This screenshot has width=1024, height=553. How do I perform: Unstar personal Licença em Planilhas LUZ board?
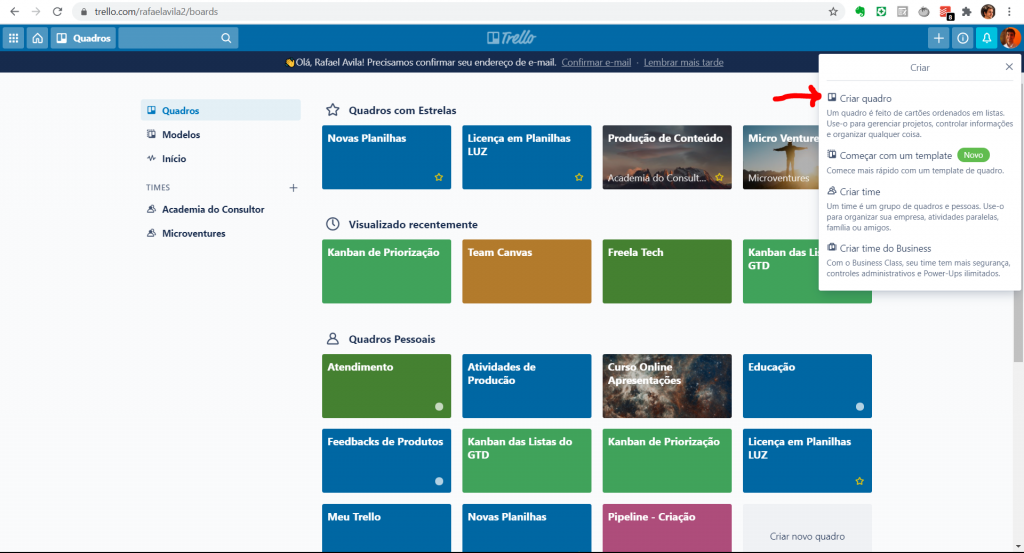pyautogui.click(x=859, y=481)
